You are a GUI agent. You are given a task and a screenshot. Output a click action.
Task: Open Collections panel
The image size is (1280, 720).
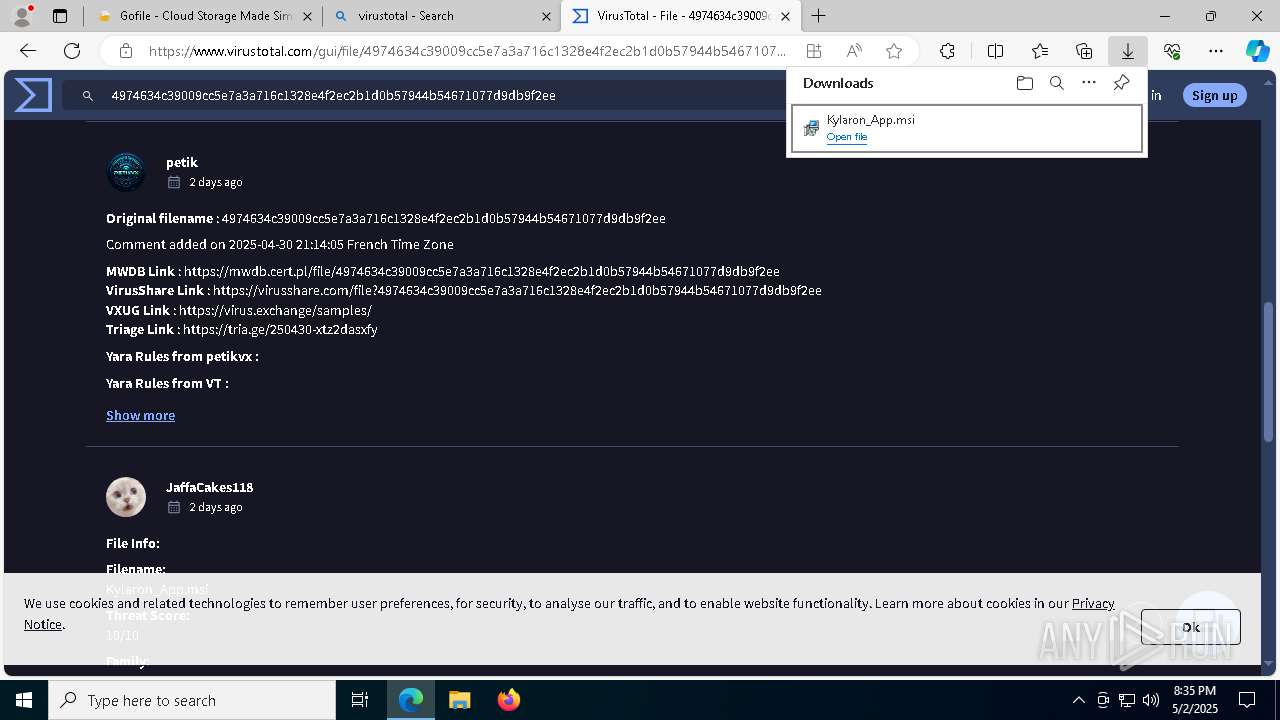point(1084,51)
